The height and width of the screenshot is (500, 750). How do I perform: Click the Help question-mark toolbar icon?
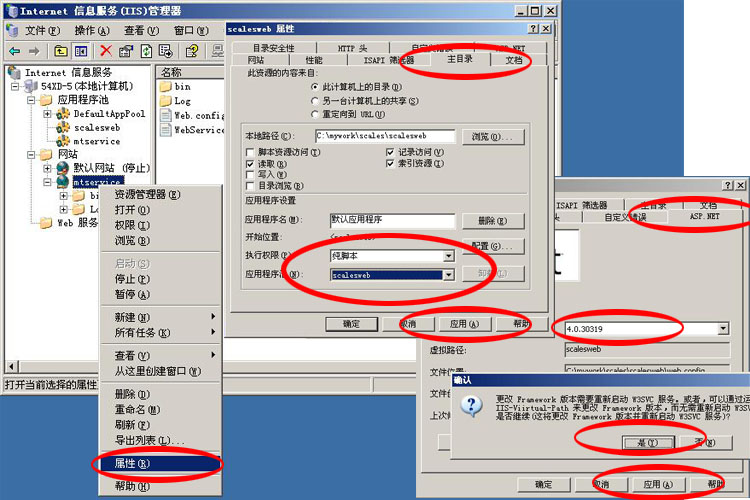[x=192, y=51]
